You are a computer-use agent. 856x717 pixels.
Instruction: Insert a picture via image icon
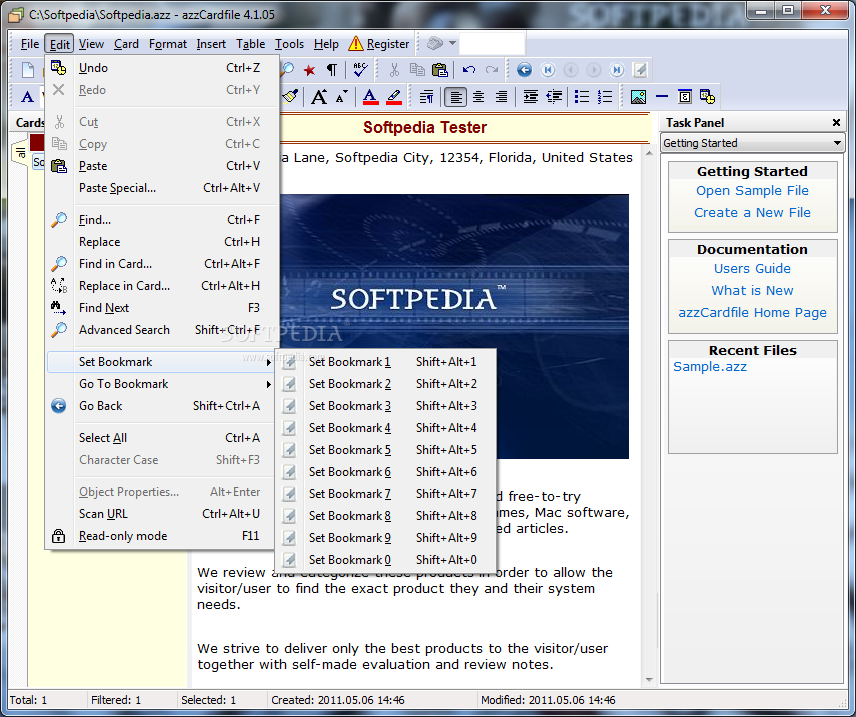(638, 97)
